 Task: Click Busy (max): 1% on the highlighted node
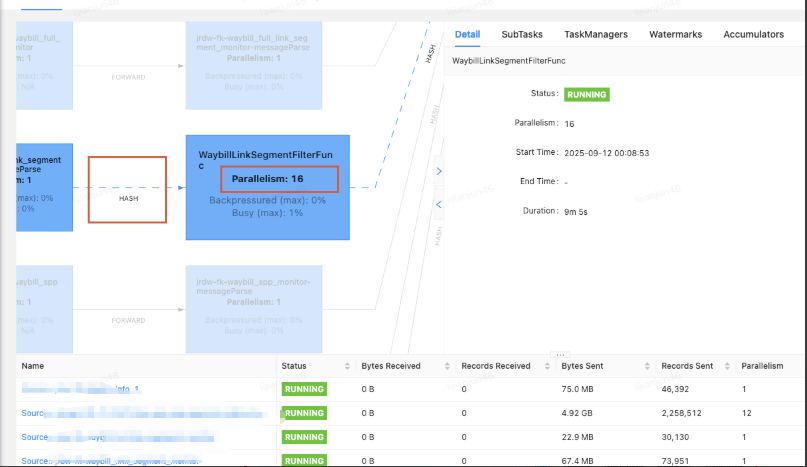[x=267, y=213]
